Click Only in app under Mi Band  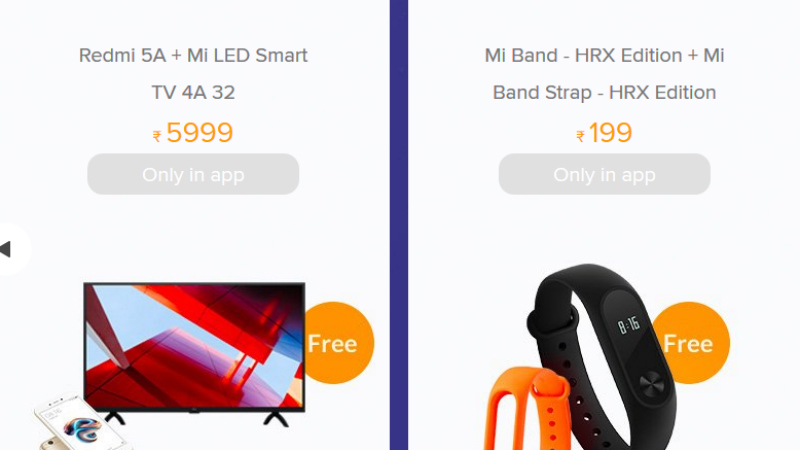604,174
